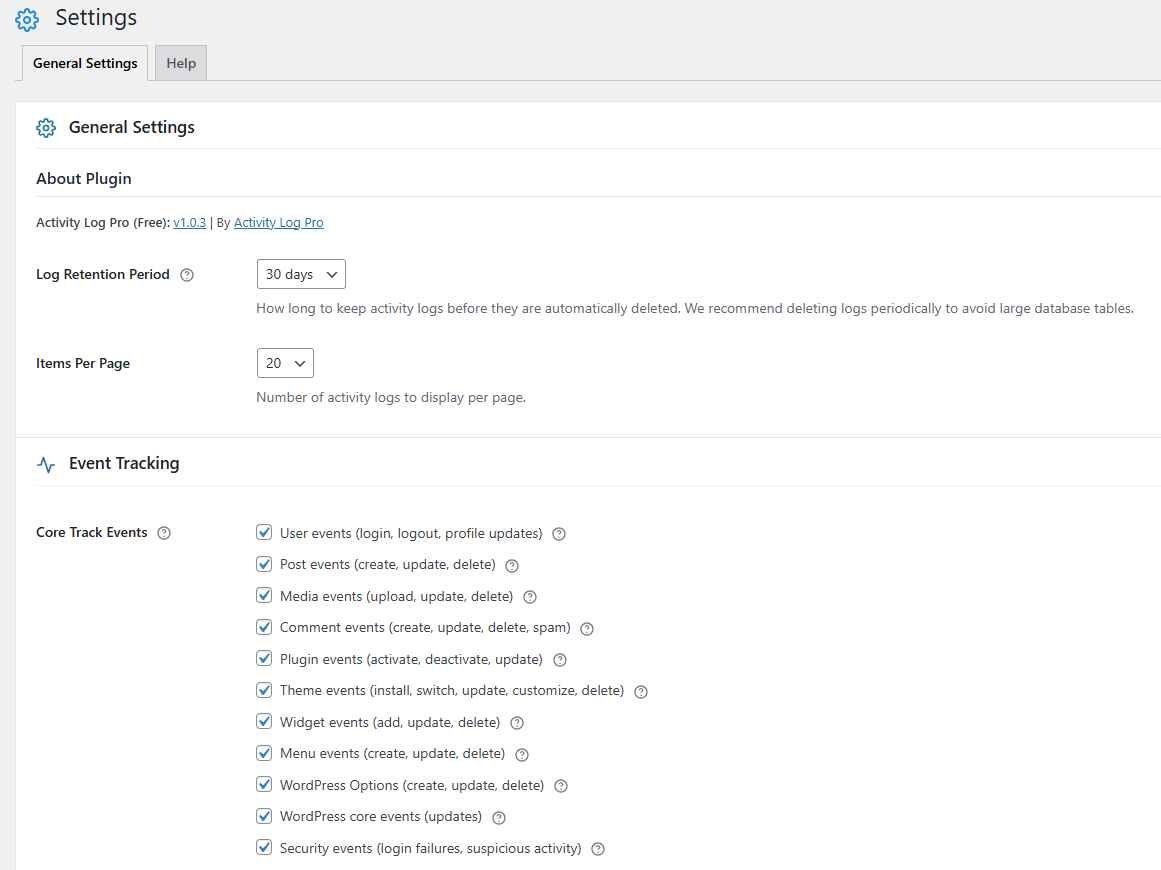Toggle Widget events checkbox
1161x870 pixels.
(x=264, y=721)
